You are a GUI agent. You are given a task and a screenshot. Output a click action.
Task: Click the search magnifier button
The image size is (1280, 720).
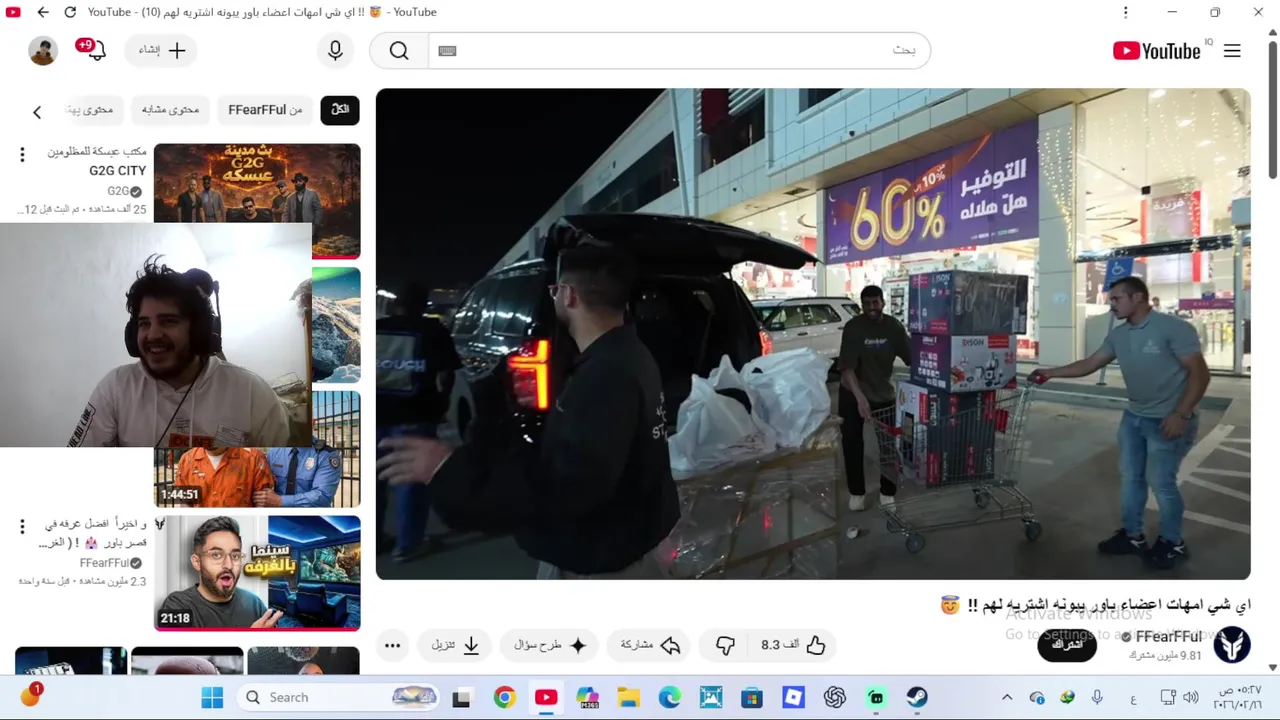pyautogui.click(x=399, y=51)
